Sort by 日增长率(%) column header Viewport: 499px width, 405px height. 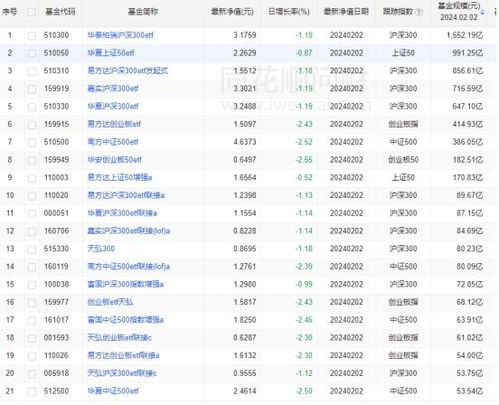point(289,12)
